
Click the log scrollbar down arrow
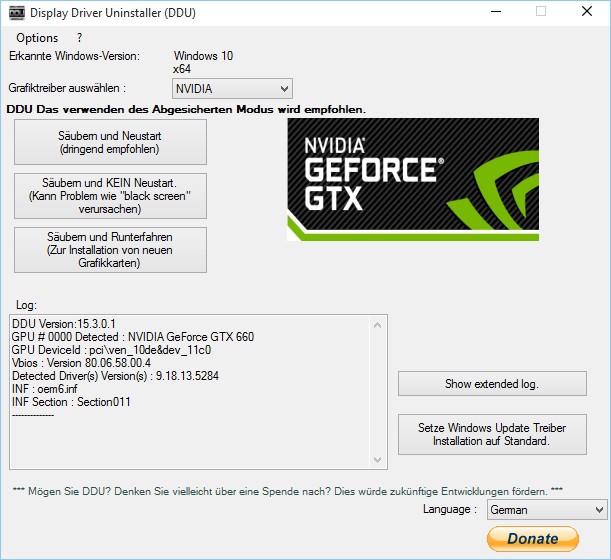[x=378, y=460]
